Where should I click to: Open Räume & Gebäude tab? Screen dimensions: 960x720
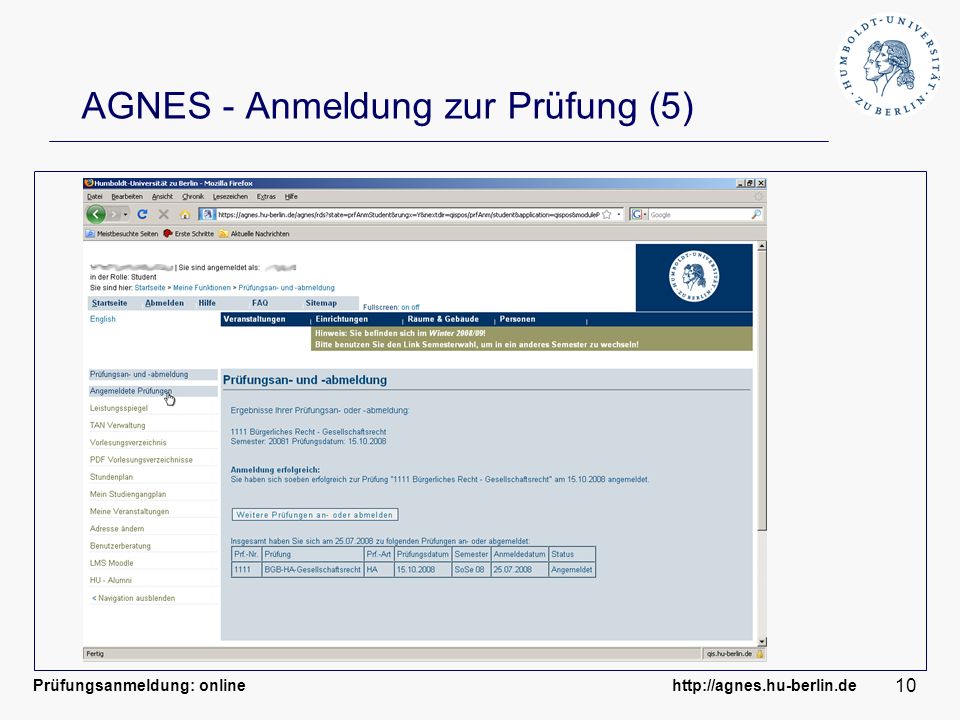click(443, 319)
